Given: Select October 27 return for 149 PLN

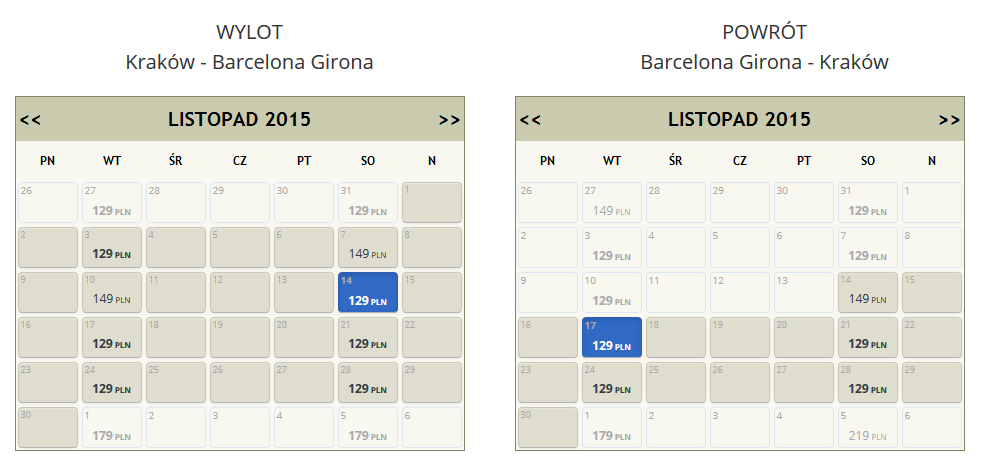Looking at the screenshot, I should pos(612,202).
